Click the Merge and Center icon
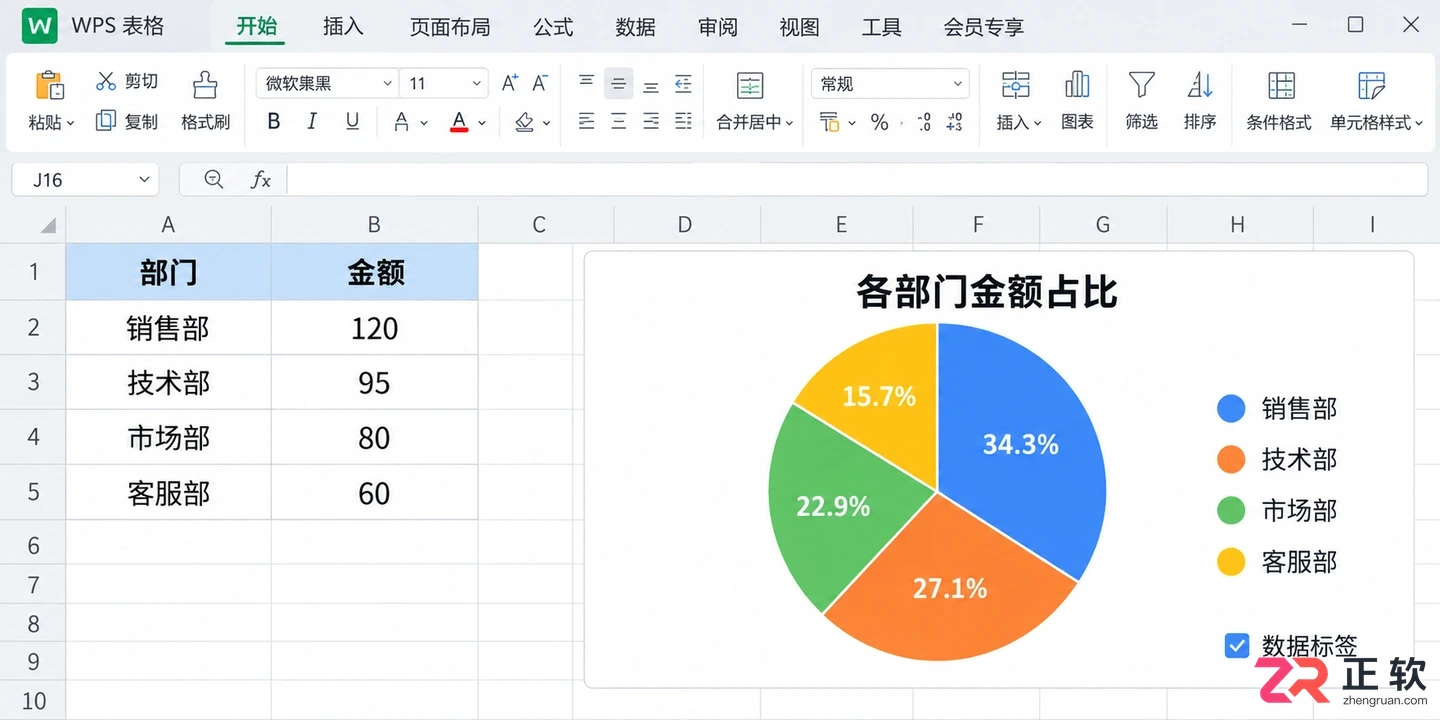The width and height of the screenshot is (1440, 720). [x=750, y=85]
